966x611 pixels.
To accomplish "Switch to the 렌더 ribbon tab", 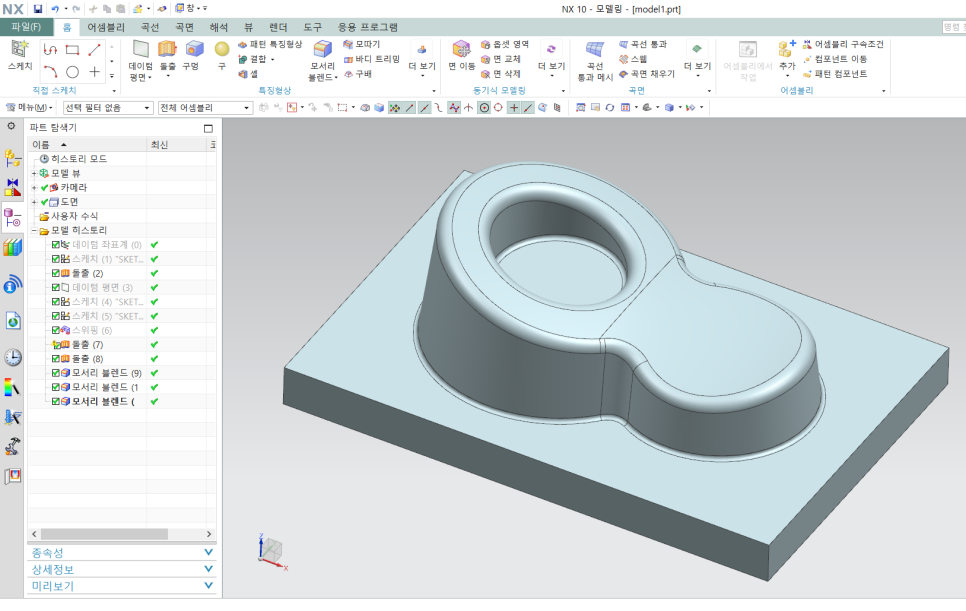I will 278,27.
